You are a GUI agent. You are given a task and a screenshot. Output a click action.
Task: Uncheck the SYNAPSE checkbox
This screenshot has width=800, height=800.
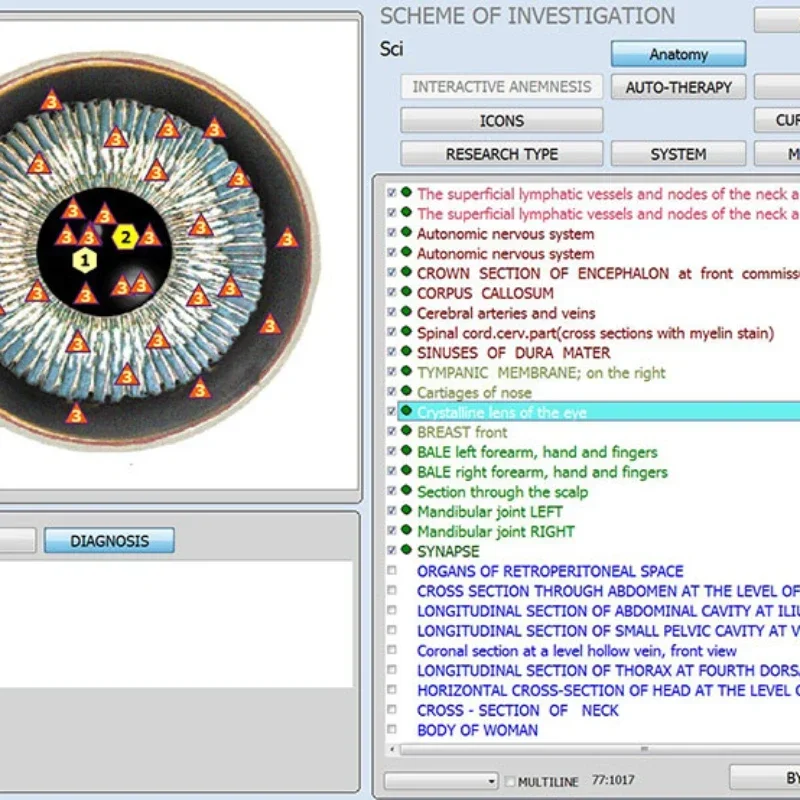391,551
